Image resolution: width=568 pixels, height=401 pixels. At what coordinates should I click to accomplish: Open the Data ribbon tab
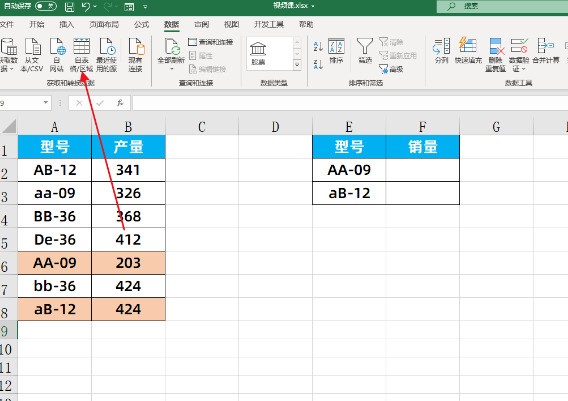pyautogui.click(x=171, y=24)
